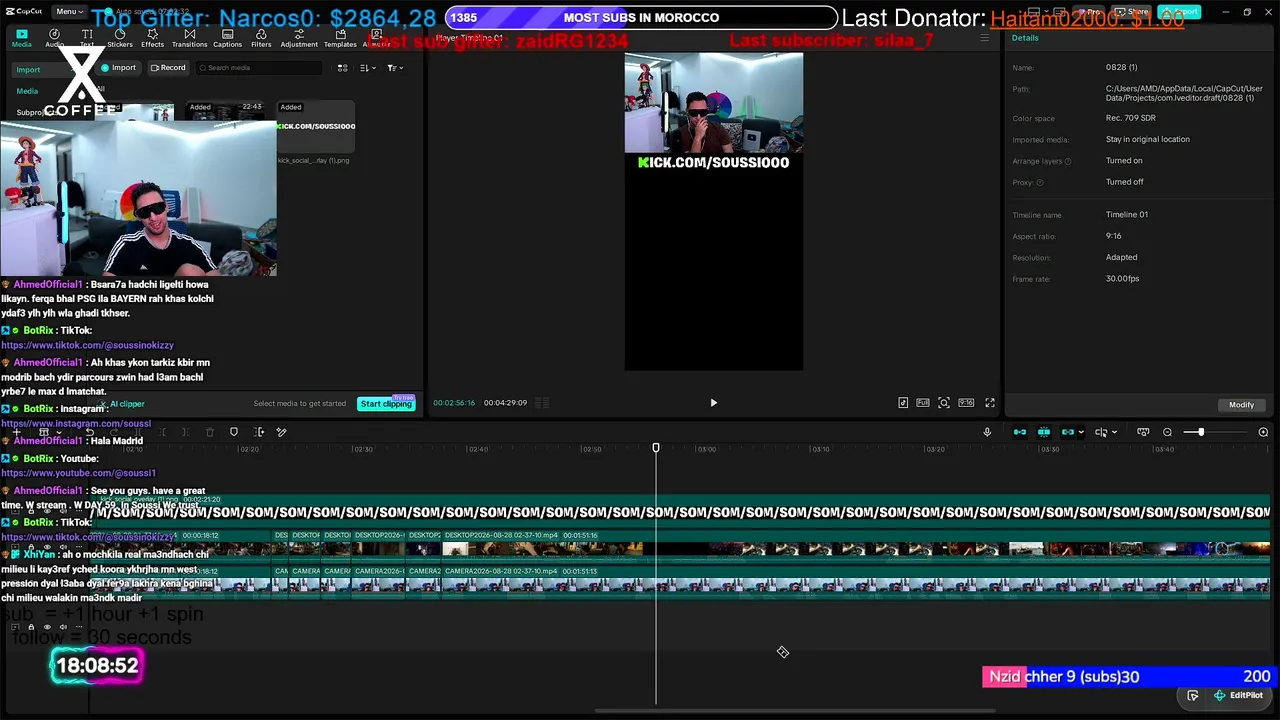Click the preview compare layout icon
This screenshot has height=720, width=1280.
542,403
